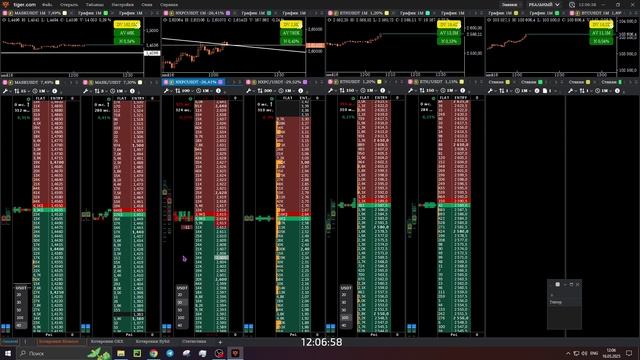Switch to Котировки OKX workspace tab
Screen dimensions: 640x360
(x=107, y=342)
